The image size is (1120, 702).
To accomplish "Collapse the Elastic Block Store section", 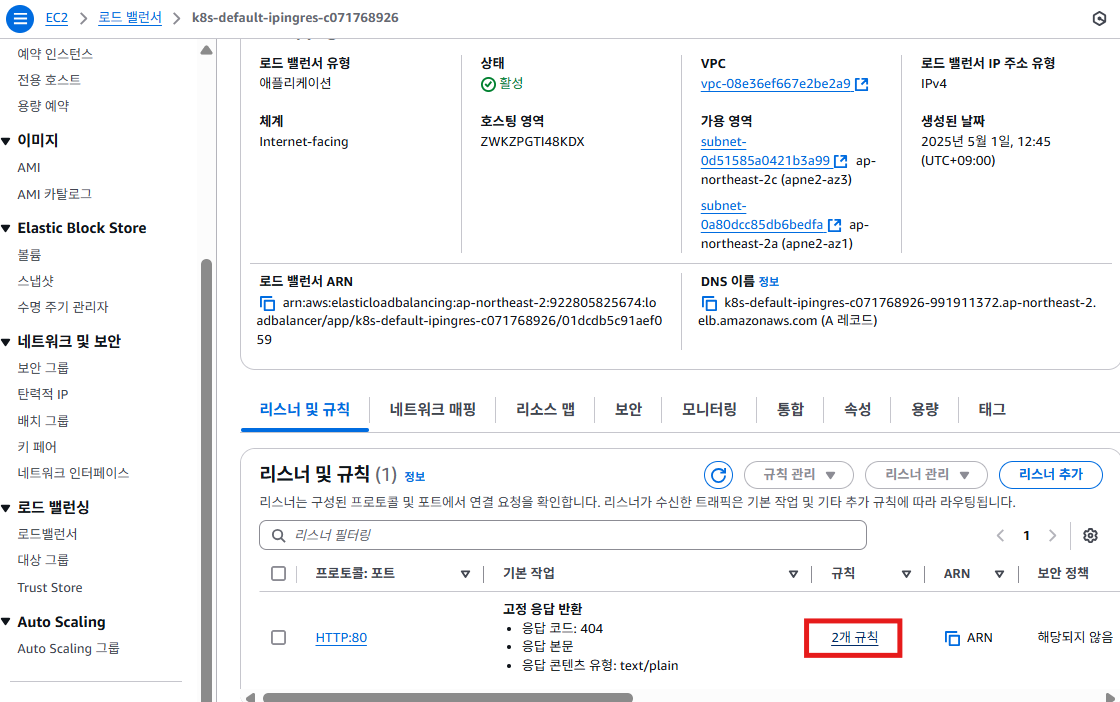I will pos(6,229).
